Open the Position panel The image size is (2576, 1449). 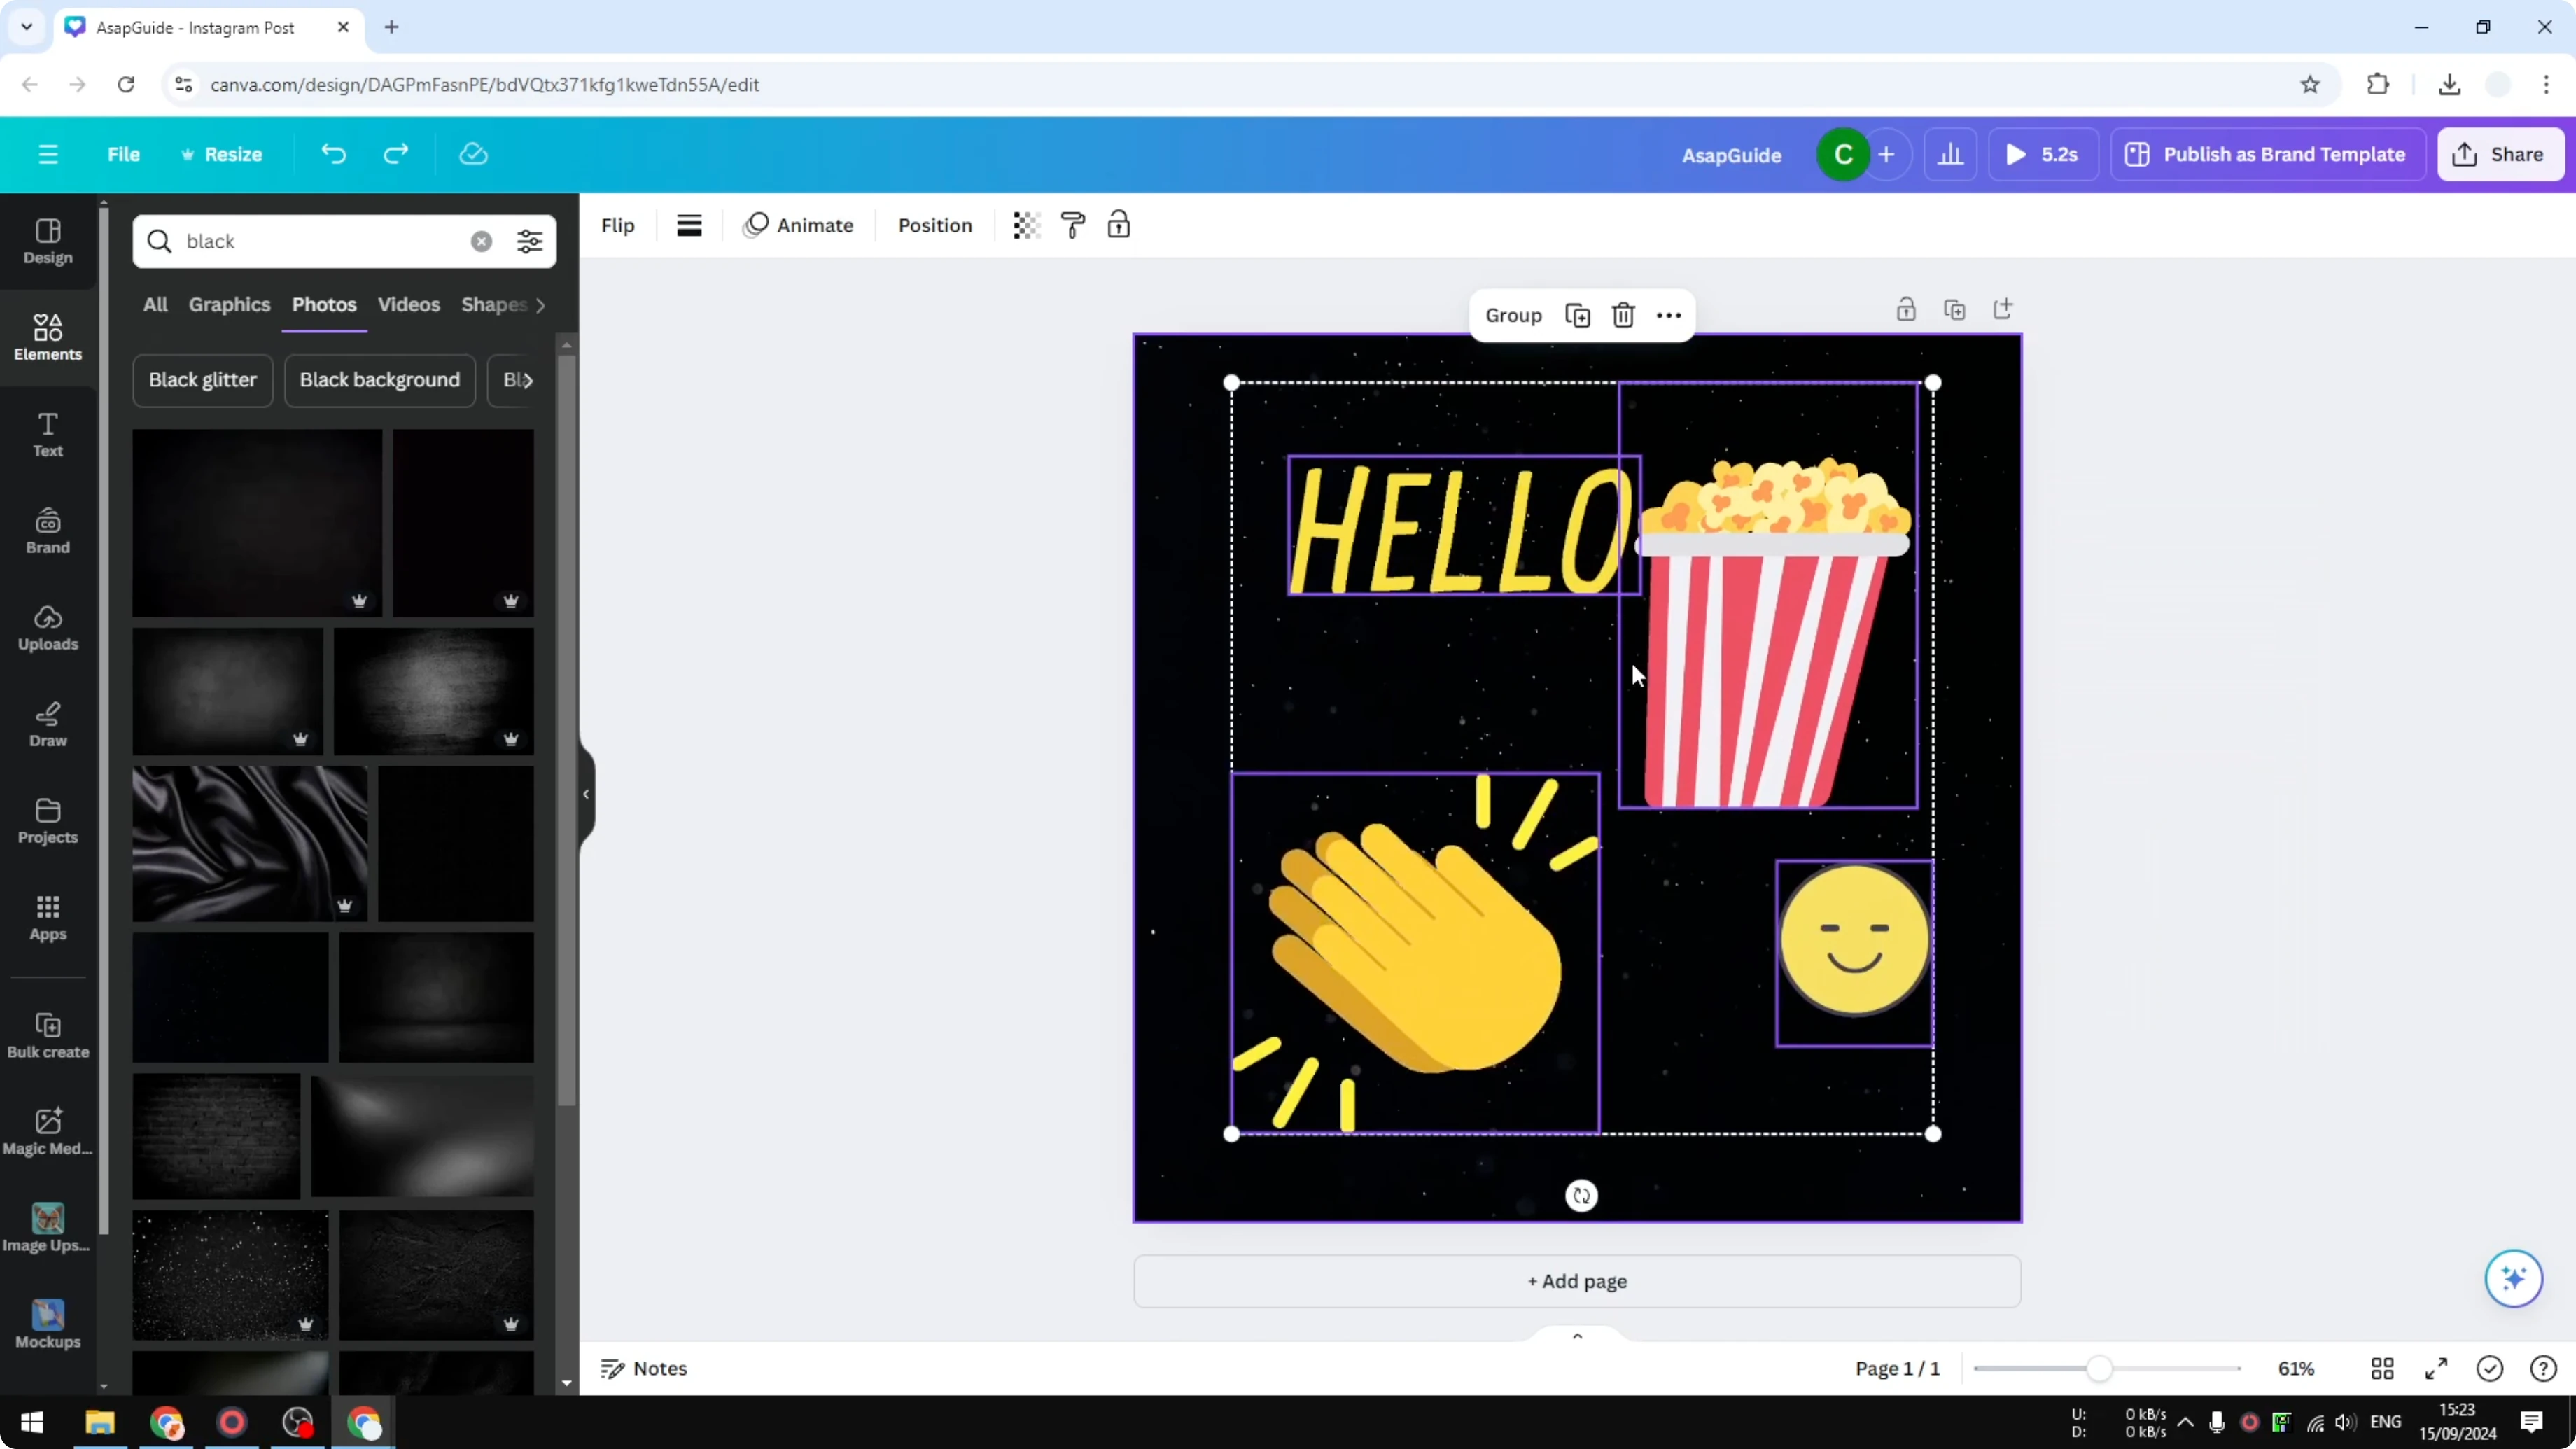point(935,225)
